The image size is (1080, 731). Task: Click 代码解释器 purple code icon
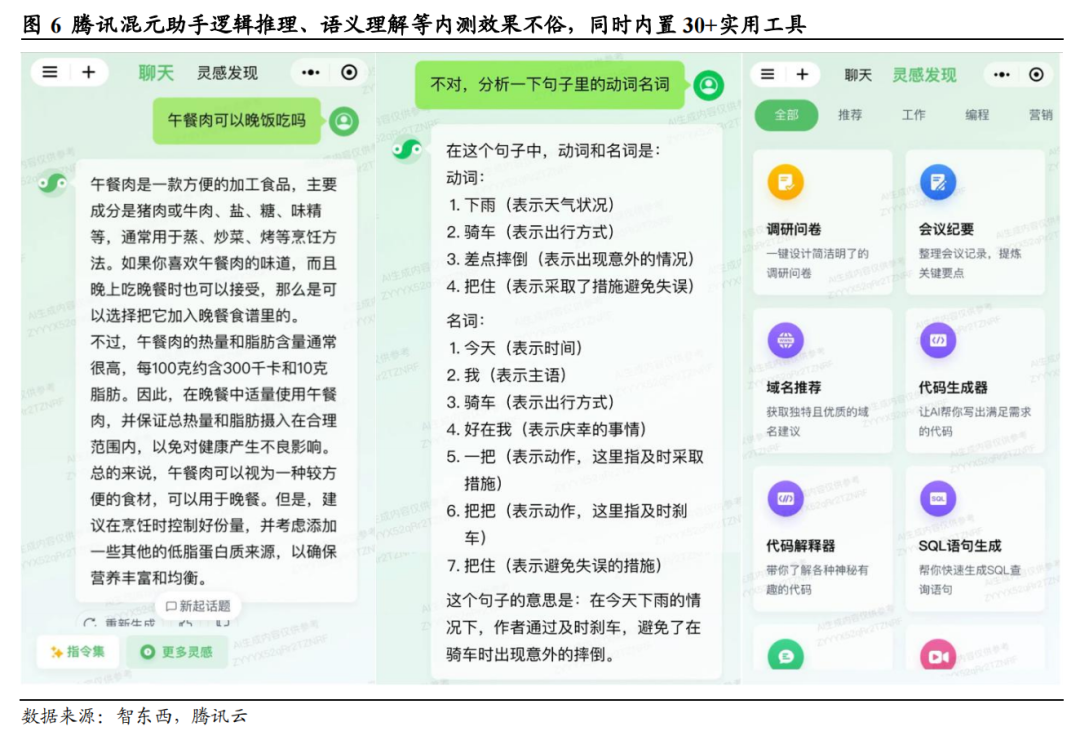pyautogui.click(x=785, y=499)
